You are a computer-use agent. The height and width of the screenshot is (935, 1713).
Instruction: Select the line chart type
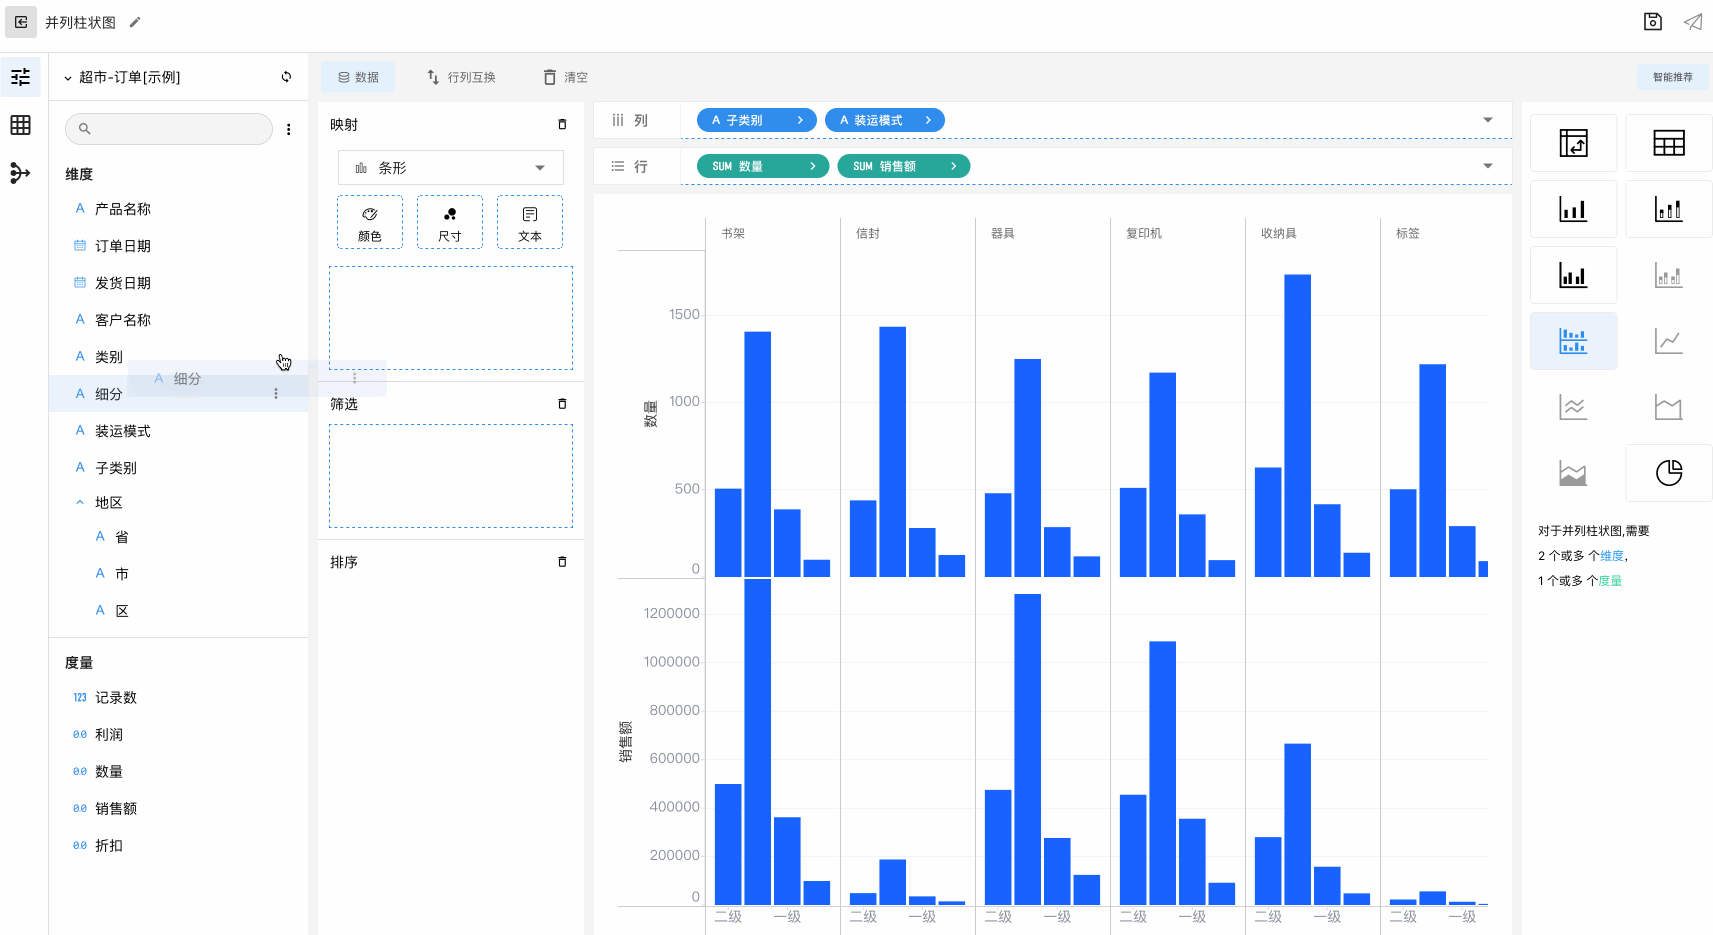[x=1668, y=341]
